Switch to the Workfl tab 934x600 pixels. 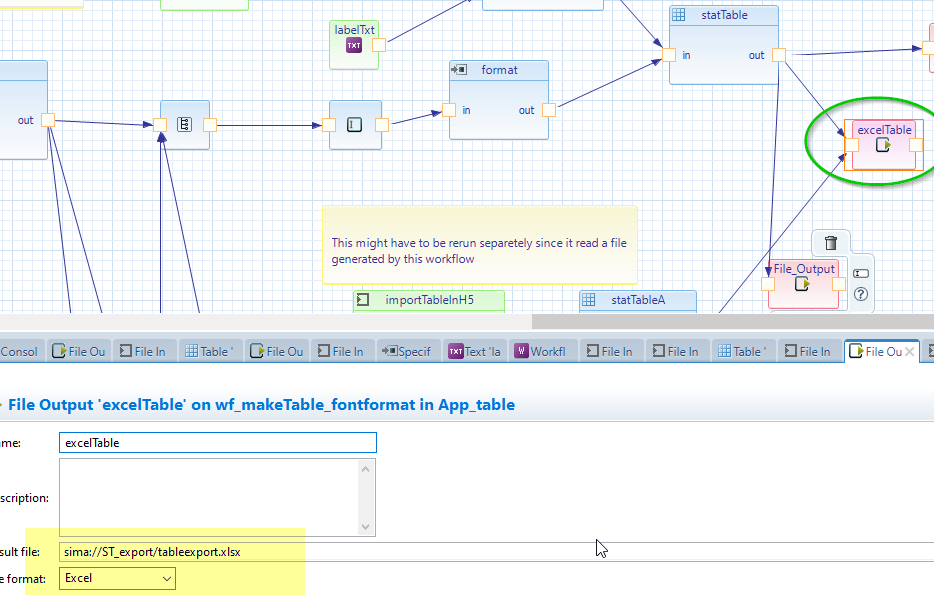(540, 351)
